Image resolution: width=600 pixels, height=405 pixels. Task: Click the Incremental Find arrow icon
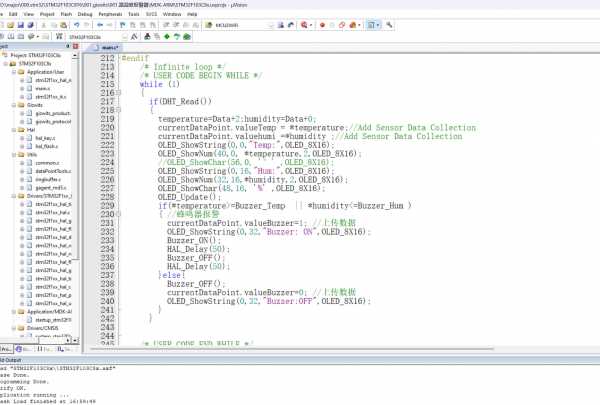click(291, 25)
